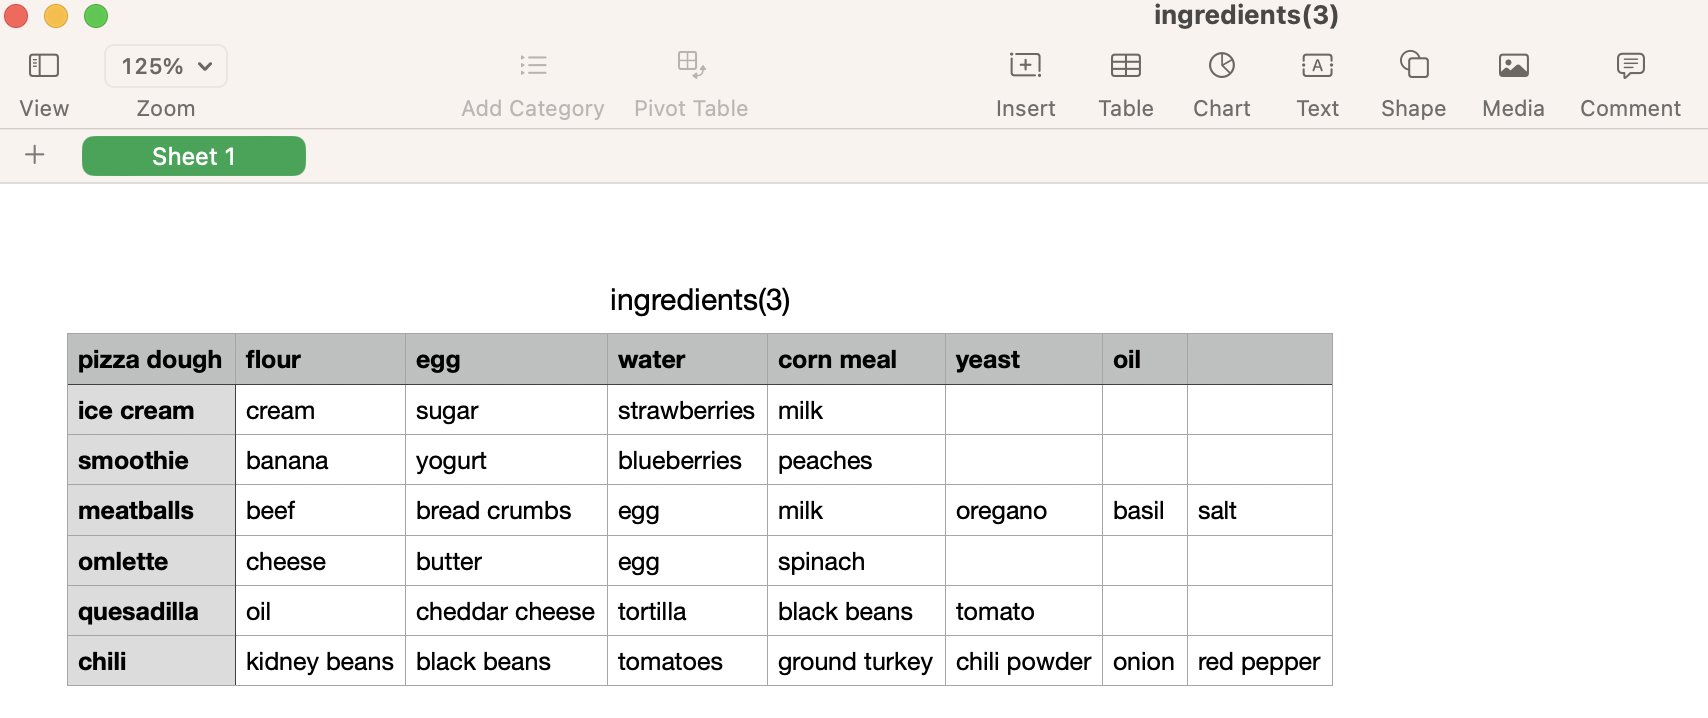Add a text box via Text icon
This screenshot has height=718, width=1708.
(x=1317, y=66)
